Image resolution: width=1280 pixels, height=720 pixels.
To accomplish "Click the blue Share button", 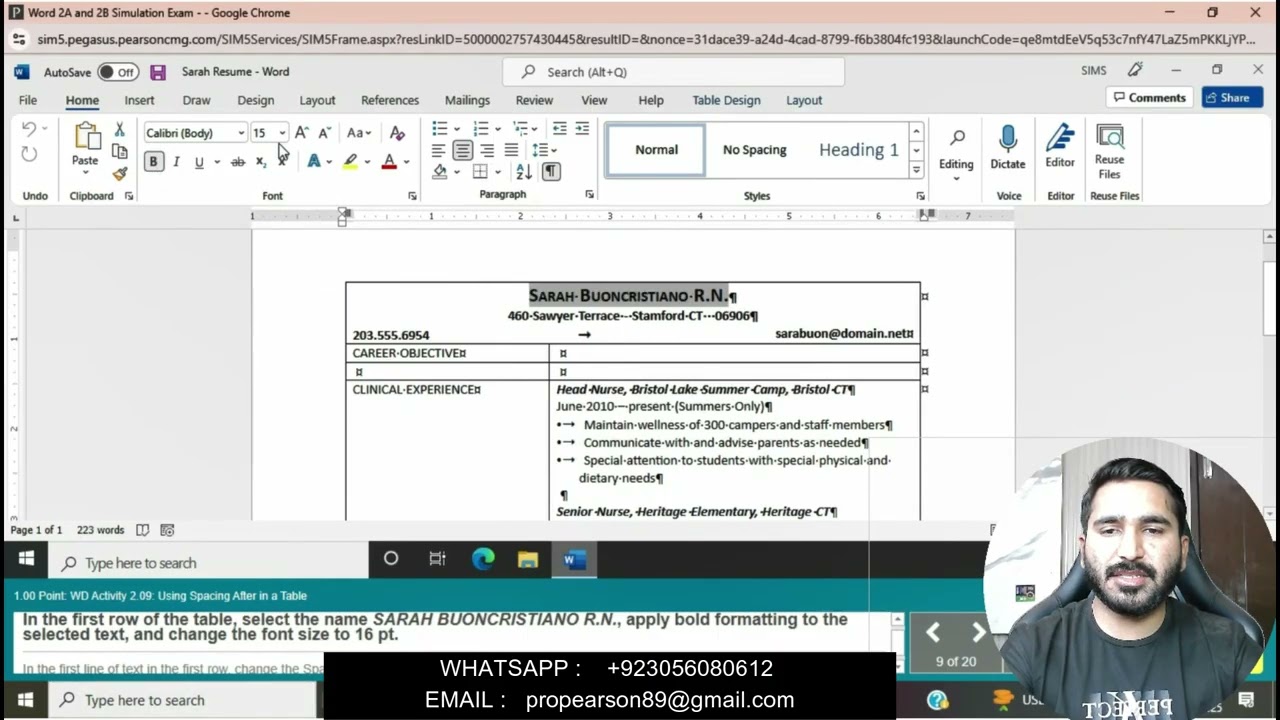I will [1233, 98].
